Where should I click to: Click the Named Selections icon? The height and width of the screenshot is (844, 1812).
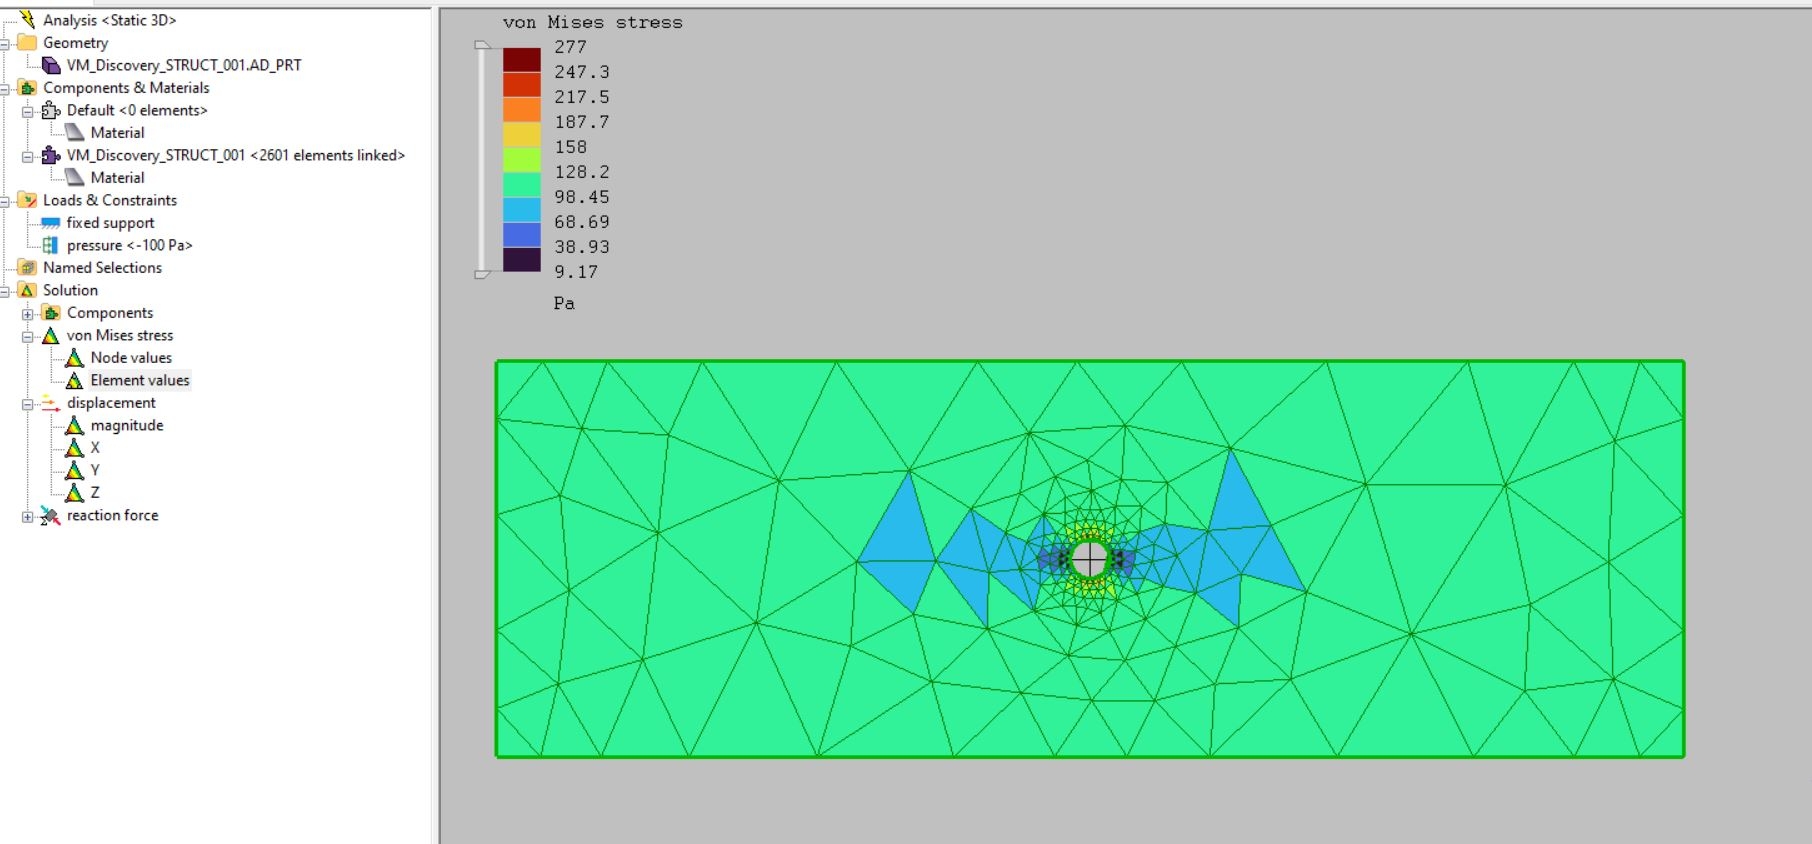tap(27, 268)
